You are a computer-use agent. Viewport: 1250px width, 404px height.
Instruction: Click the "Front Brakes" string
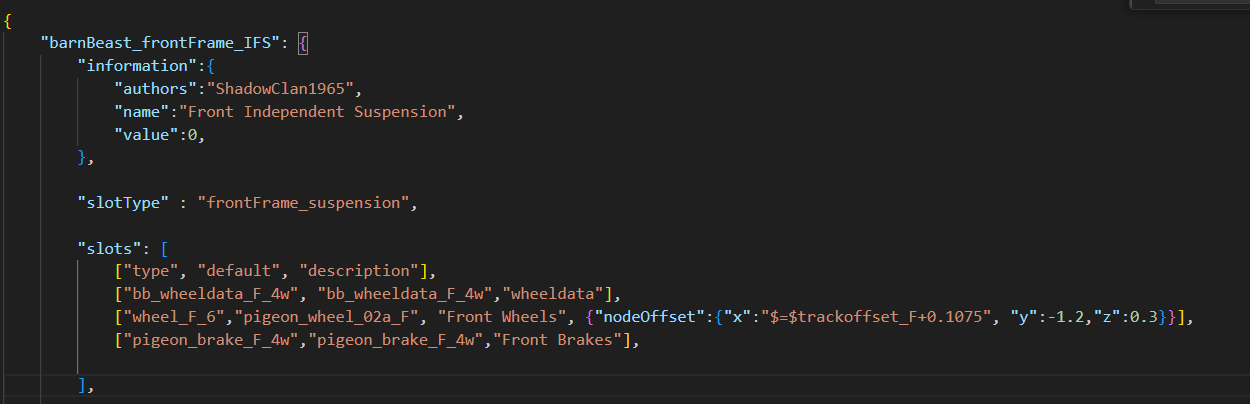[560, 340]
